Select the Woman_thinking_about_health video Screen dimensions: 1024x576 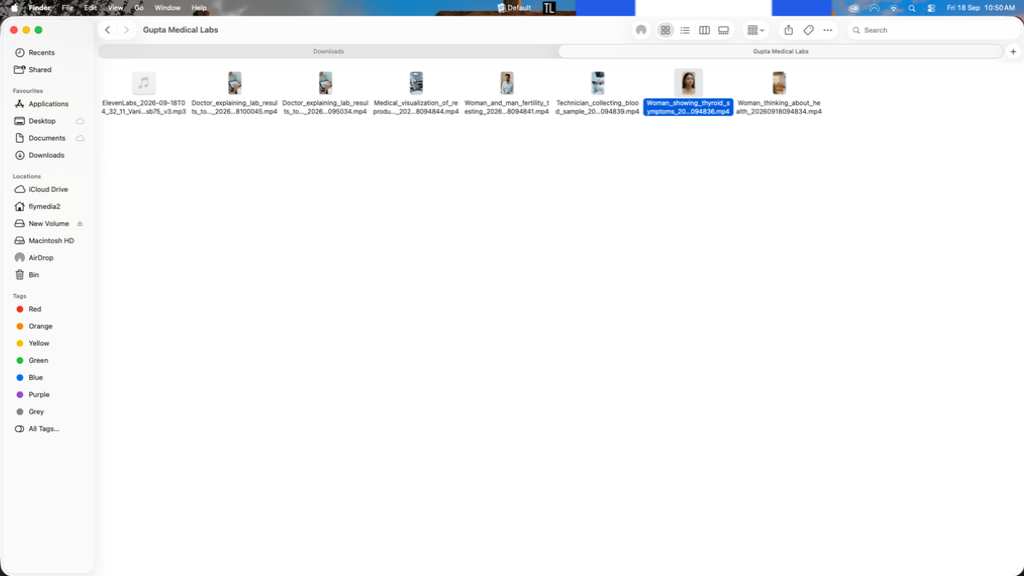click(778, 93)
